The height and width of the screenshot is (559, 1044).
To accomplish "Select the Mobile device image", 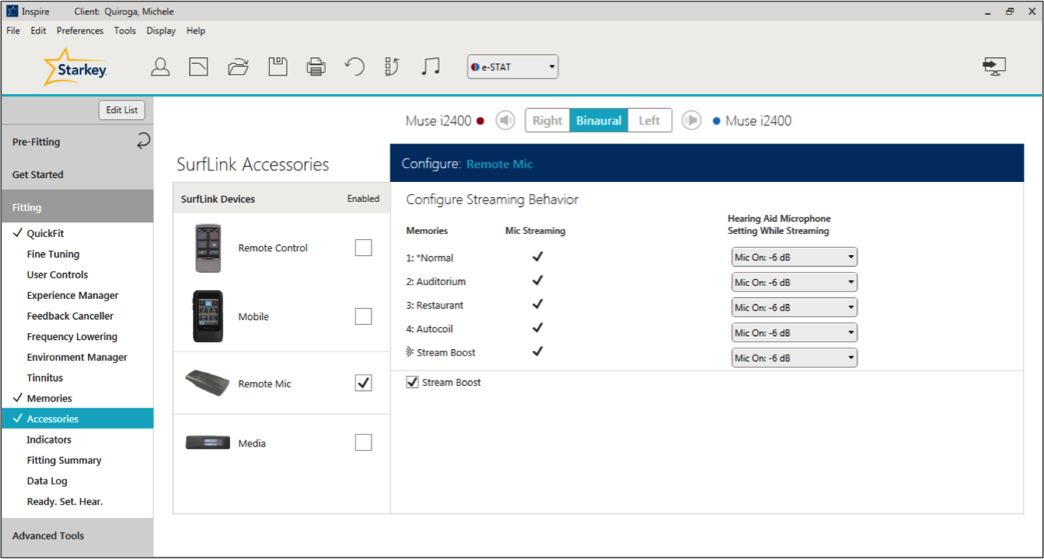I will tap(208, 316).
